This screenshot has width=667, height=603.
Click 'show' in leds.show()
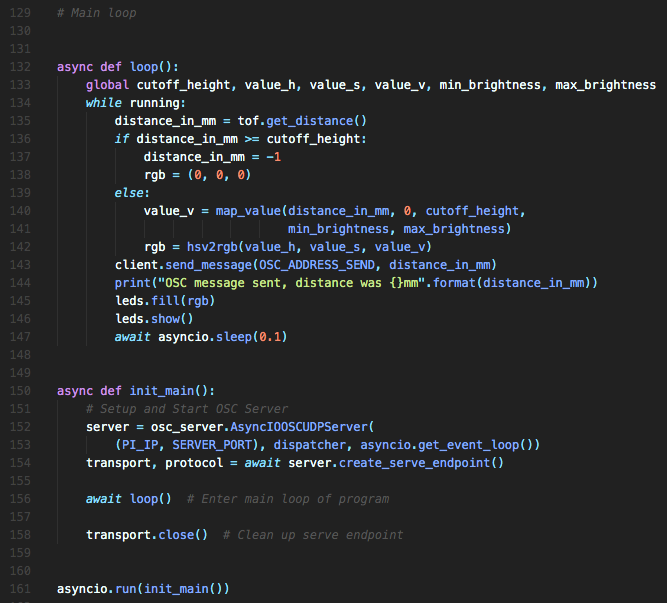[165, 319]
